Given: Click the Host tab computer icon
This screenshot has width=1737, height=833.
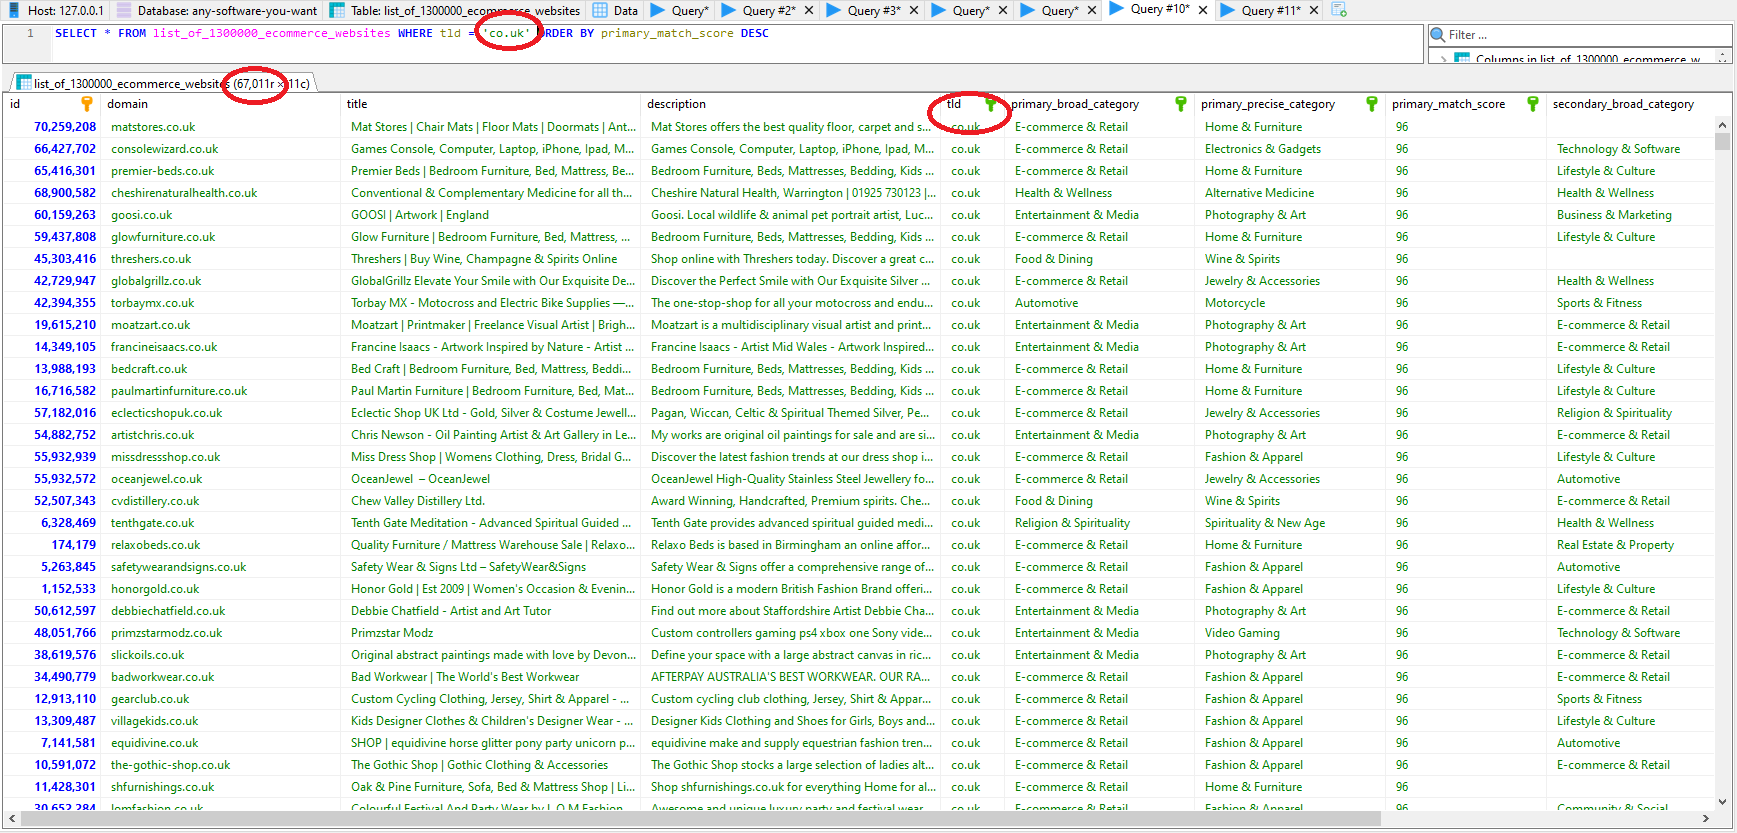Looking at the screenshot, I should pos(14,10).
